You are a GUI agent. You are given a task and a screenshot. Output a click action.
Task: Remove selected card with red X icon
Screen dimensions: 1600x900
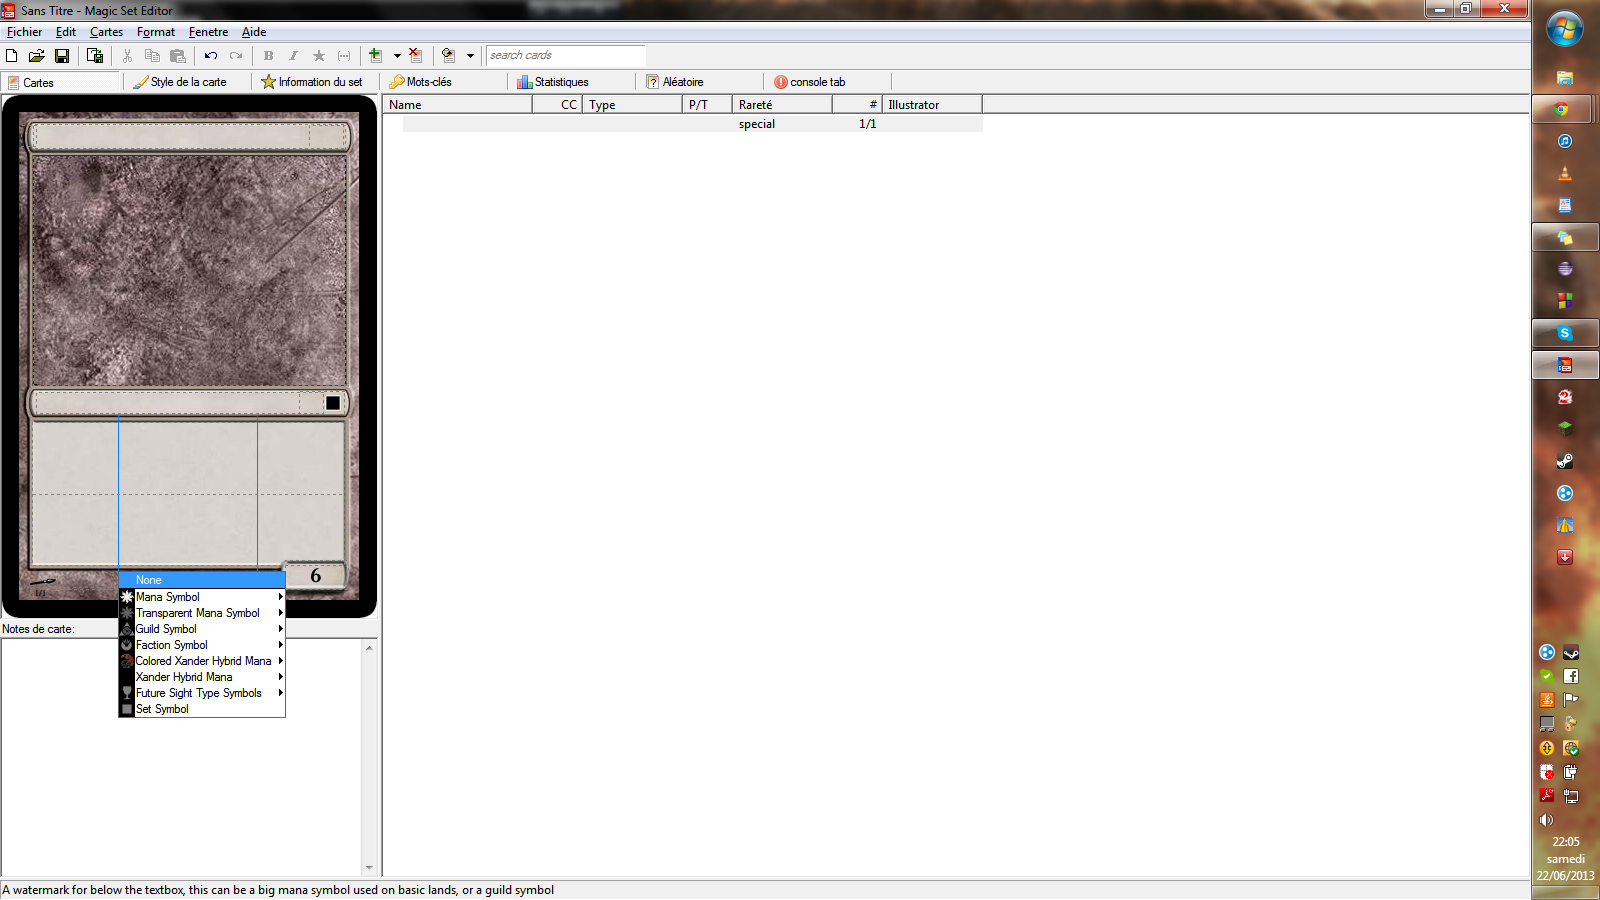coord(416,56)
